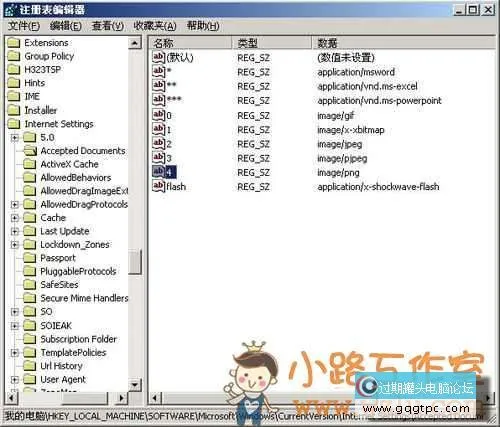Viewport: 500px width, 427px height.
Task: Open the 编辑(E) menu
Action: click(65, 26)
